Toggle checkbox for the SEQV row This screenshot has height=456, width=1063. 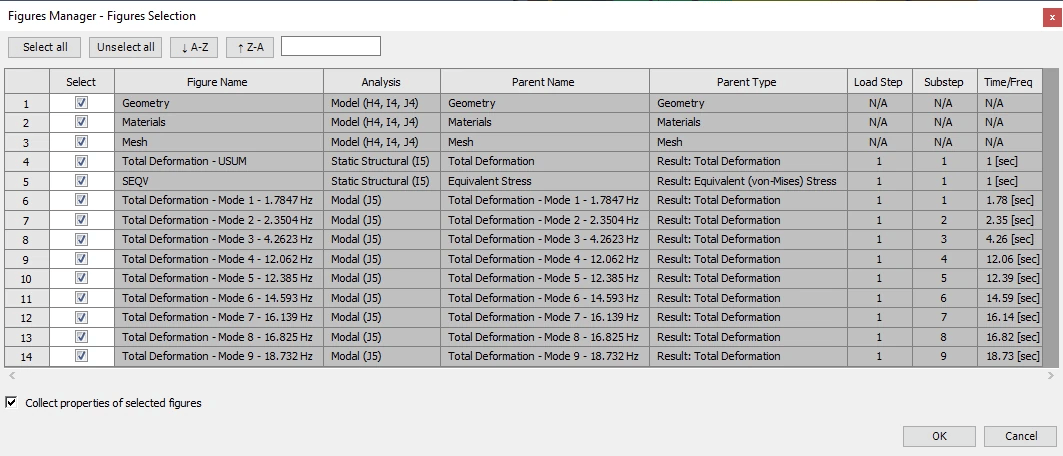coord(81,180)
